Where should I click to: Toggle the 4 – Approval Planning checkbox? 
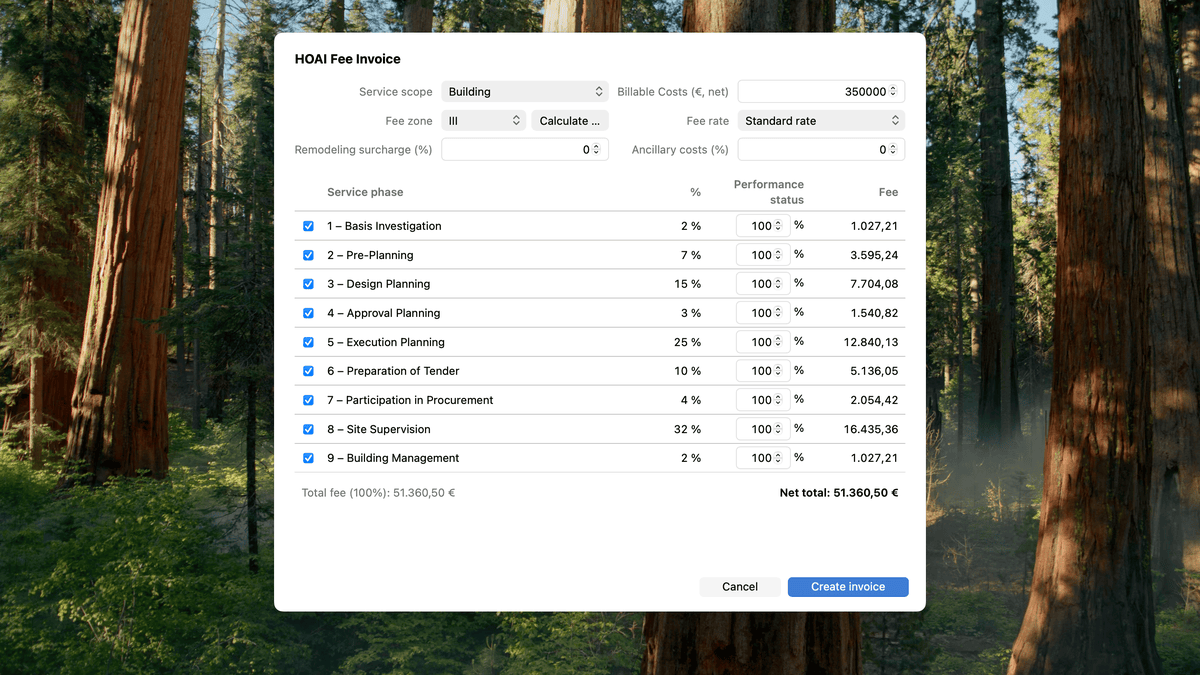pos(308,313)
